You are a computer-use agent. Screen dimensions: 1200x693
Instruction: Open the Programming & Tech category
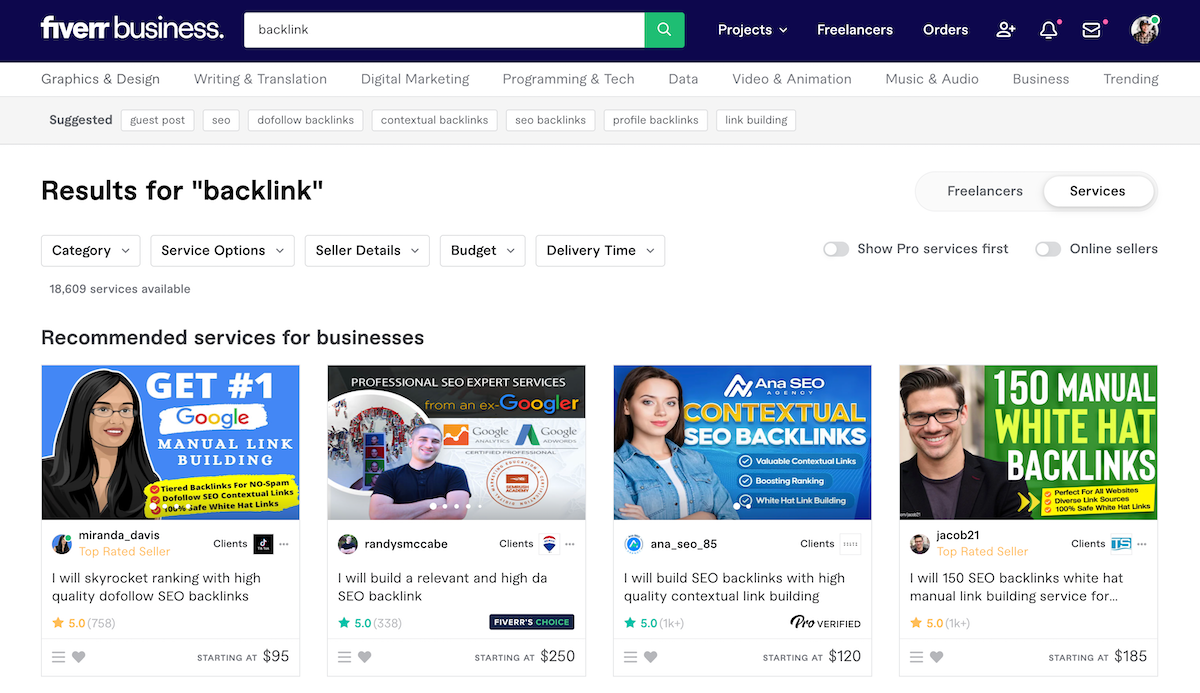(x=568, y=79)
